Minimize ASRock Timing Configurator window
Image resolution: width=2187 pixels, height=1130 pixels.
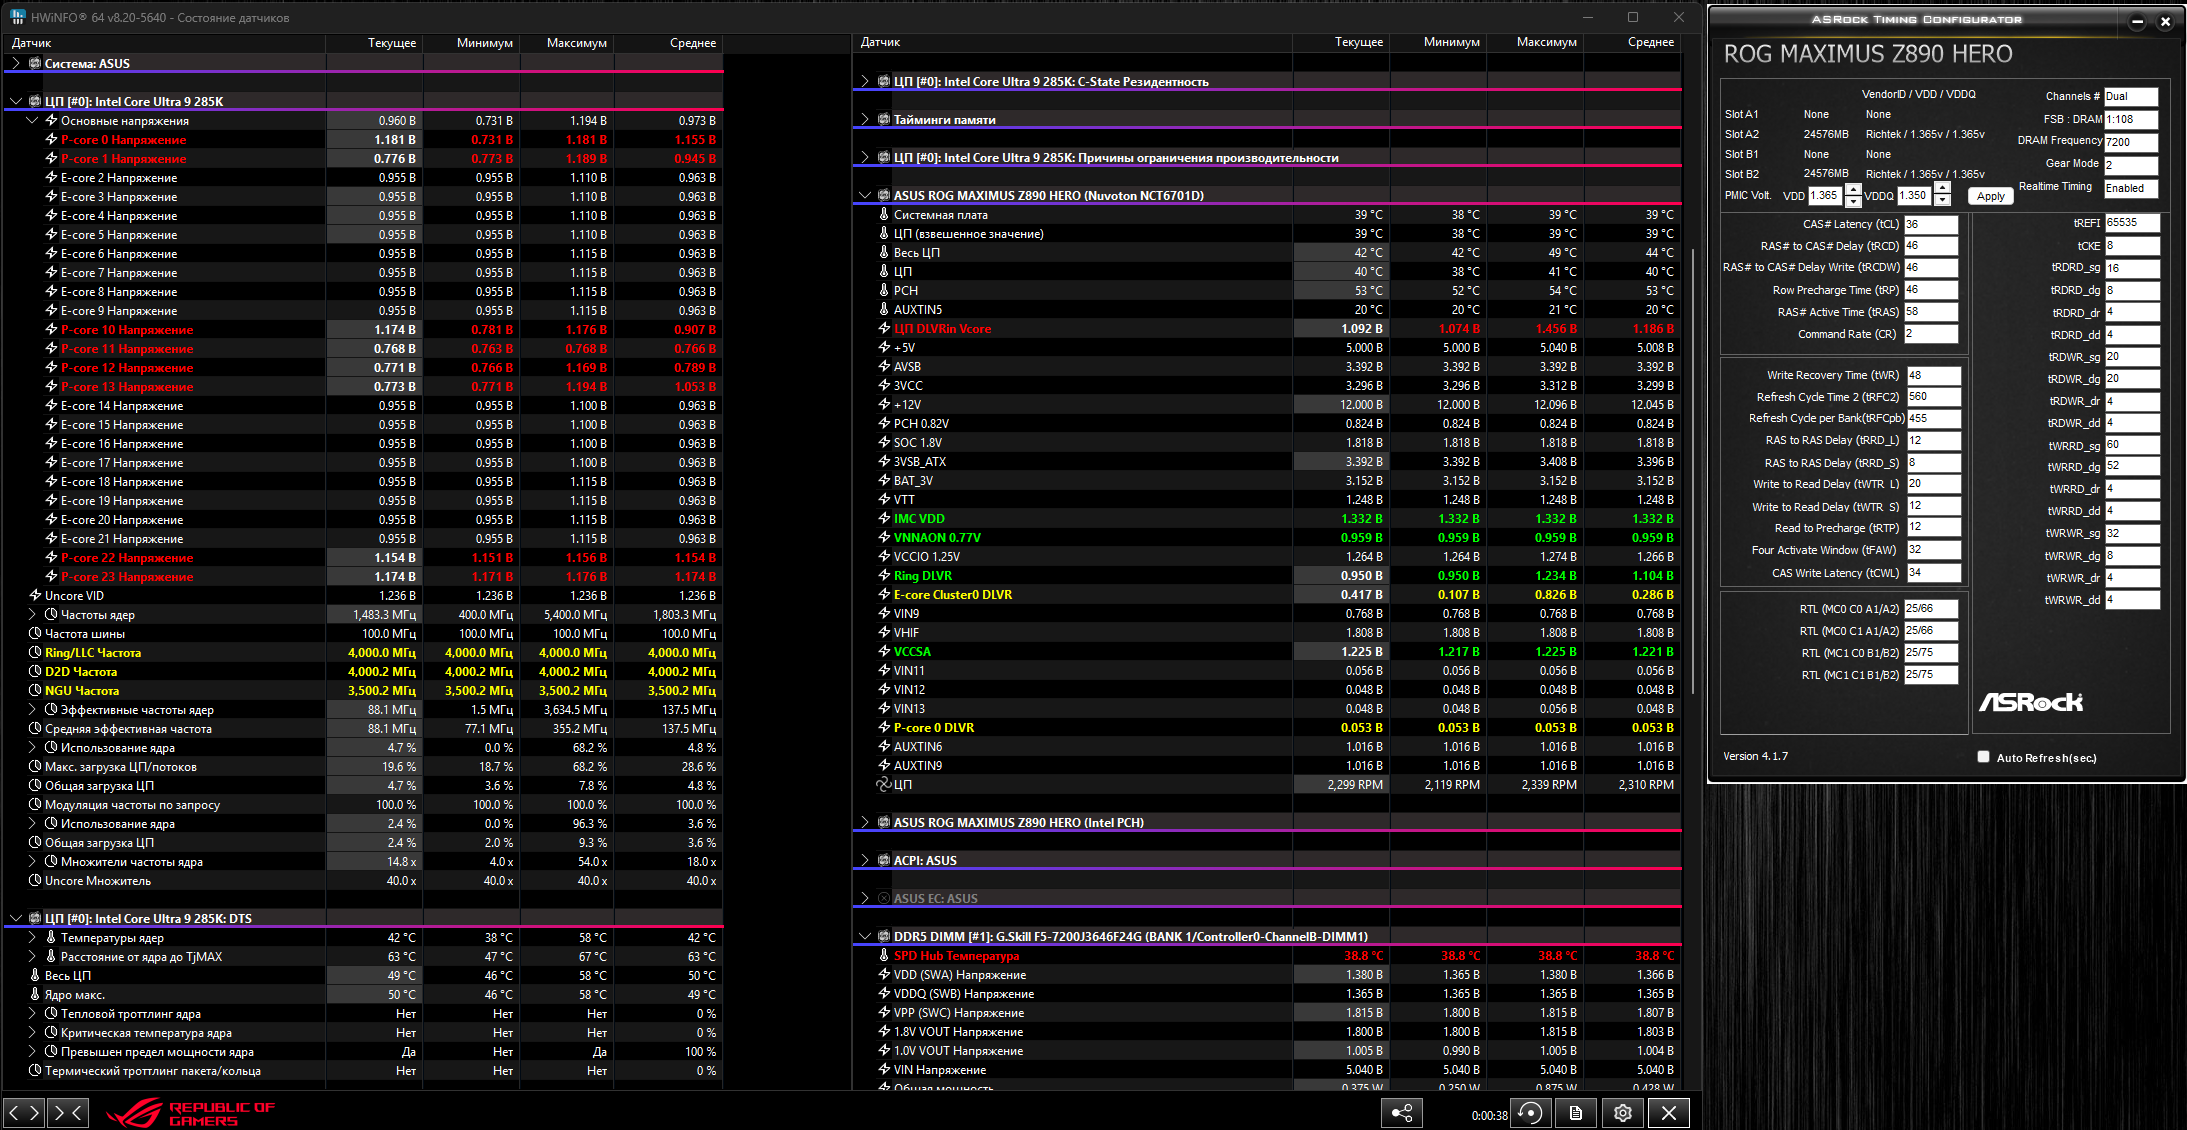point(2136,21)
